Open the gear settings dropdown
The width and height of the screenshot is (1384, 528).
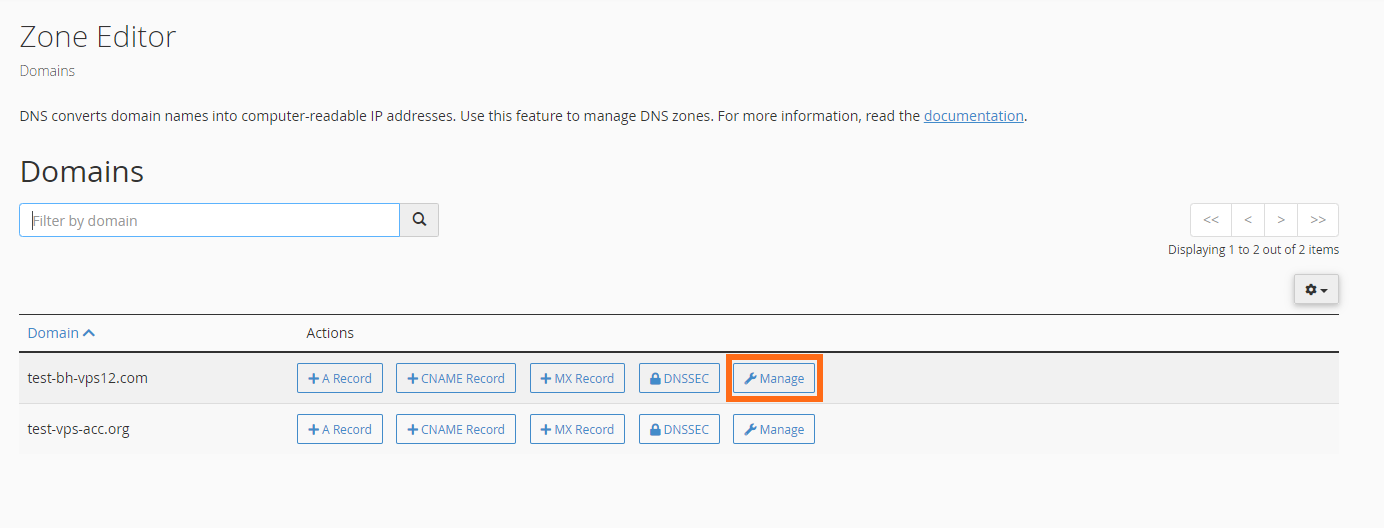click(1316, 289)
